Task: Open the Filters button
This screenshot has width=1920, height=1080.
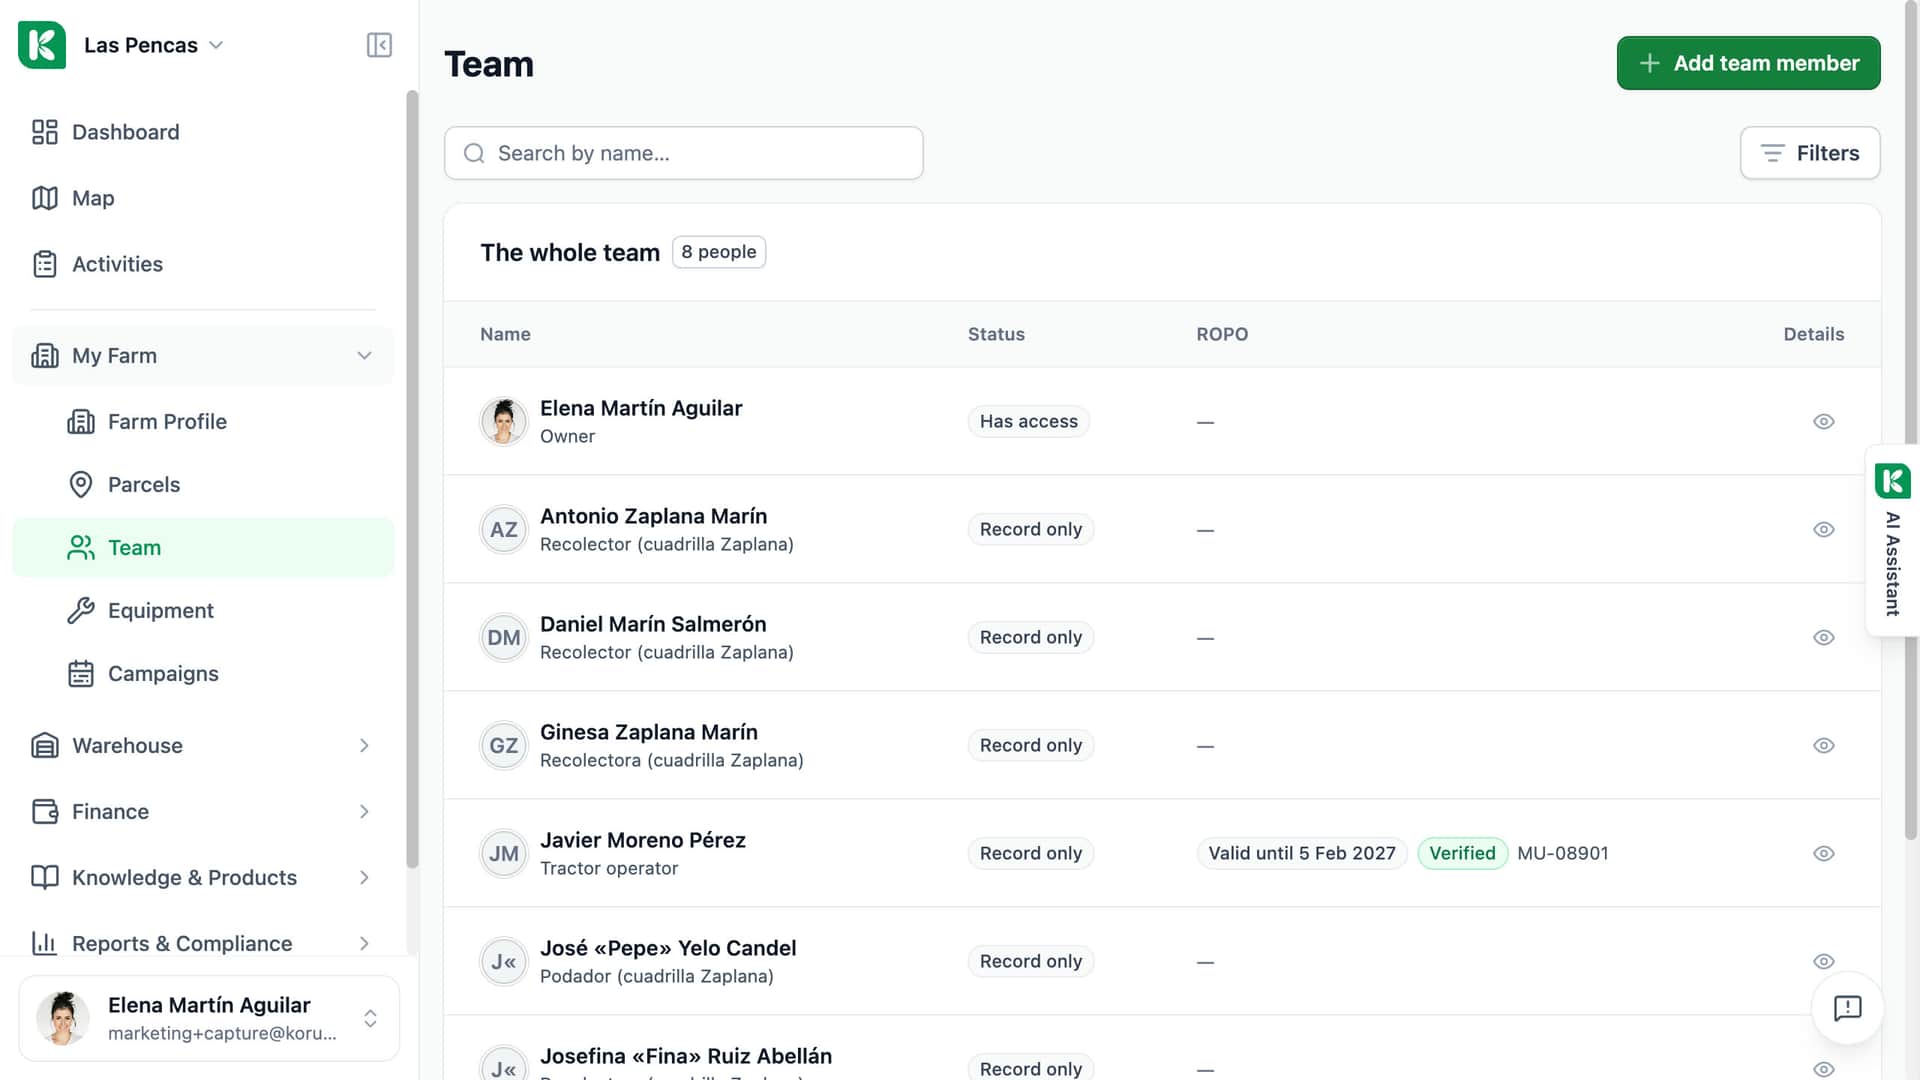Action: coord(1810,153)
